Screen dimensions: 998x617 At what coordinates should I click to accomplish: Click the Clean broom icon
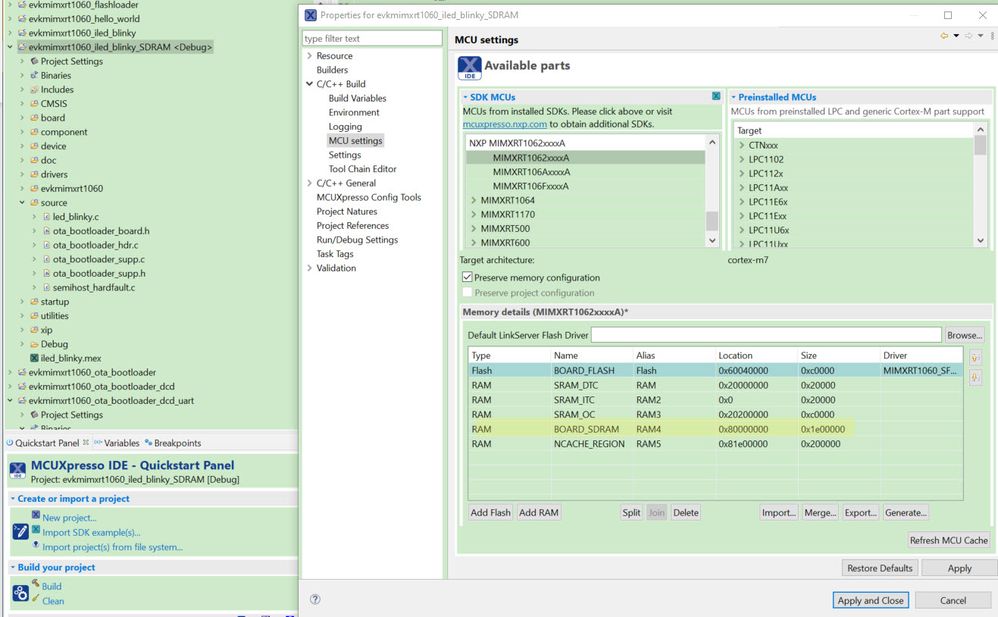coord(35,600)
